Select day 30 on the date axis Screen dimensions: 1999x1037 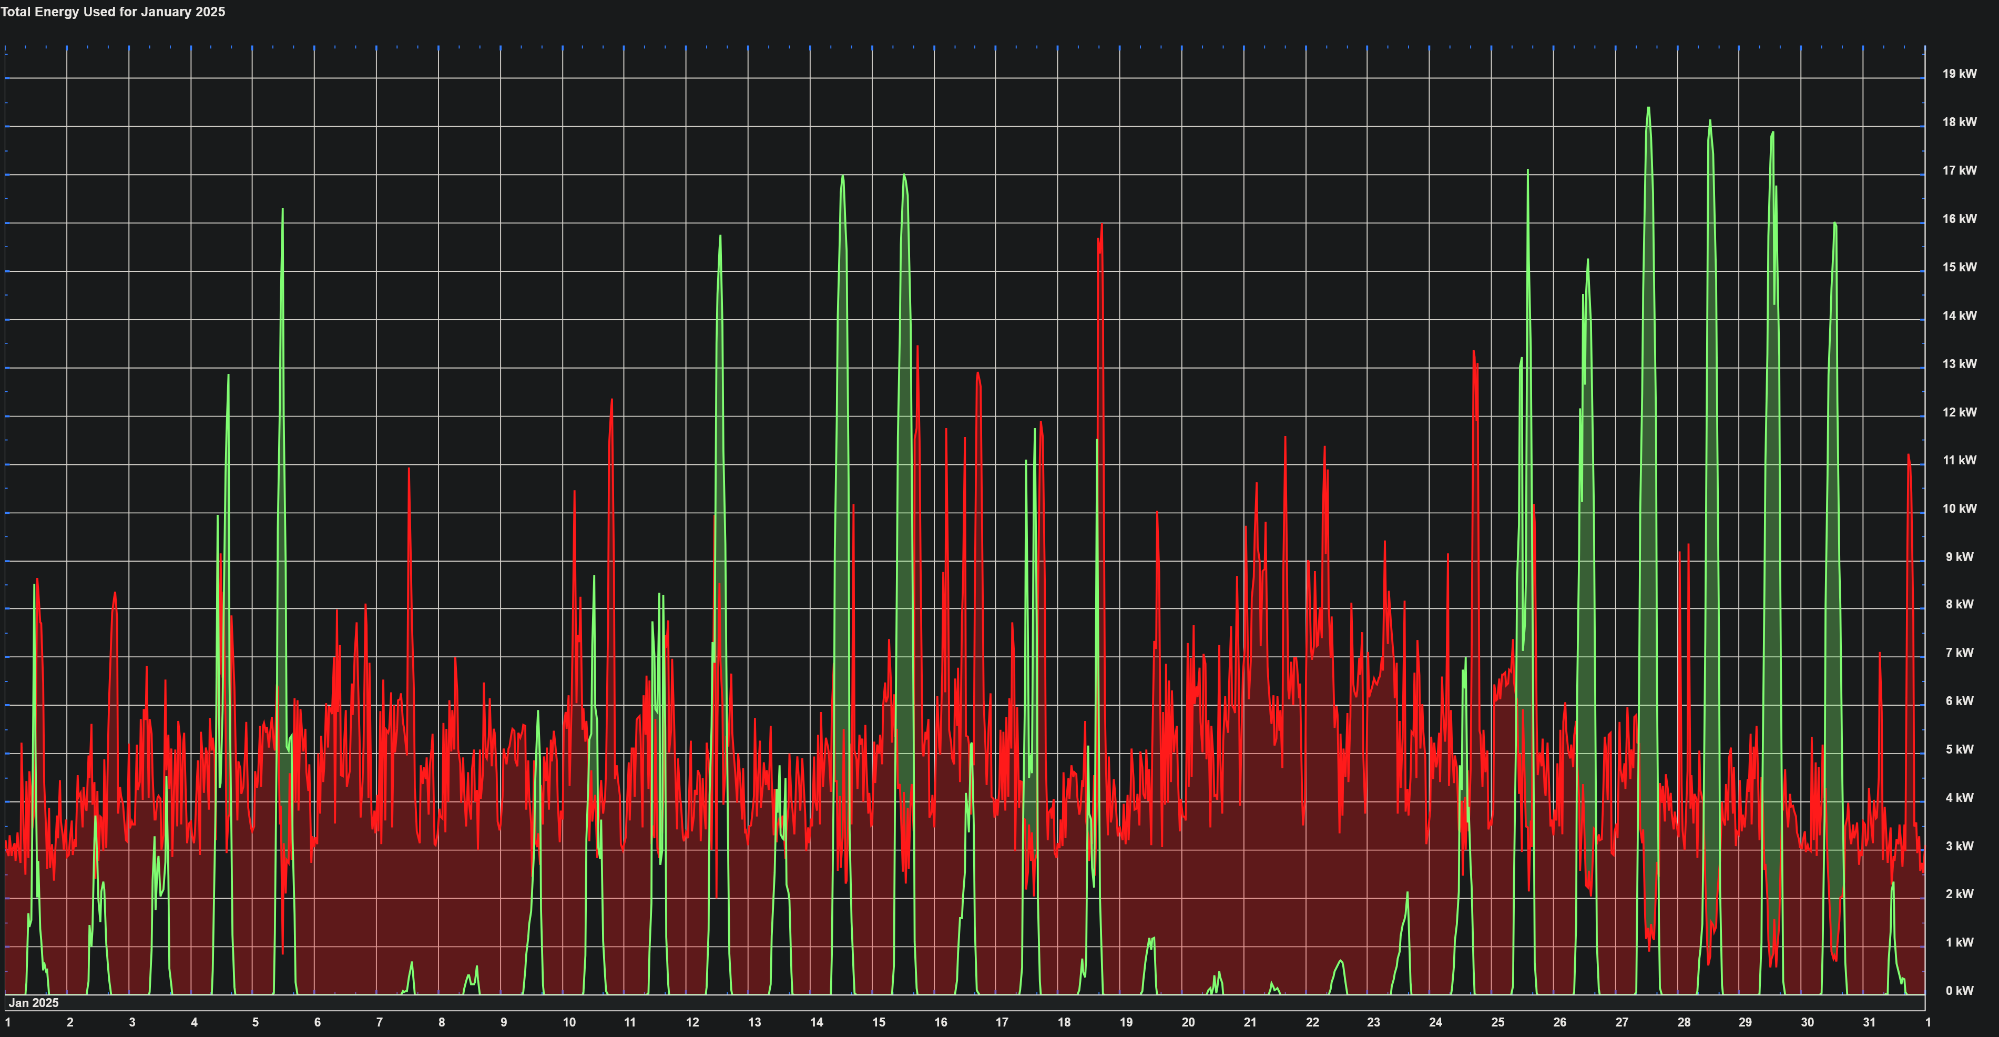[x=1807, y=1022]
